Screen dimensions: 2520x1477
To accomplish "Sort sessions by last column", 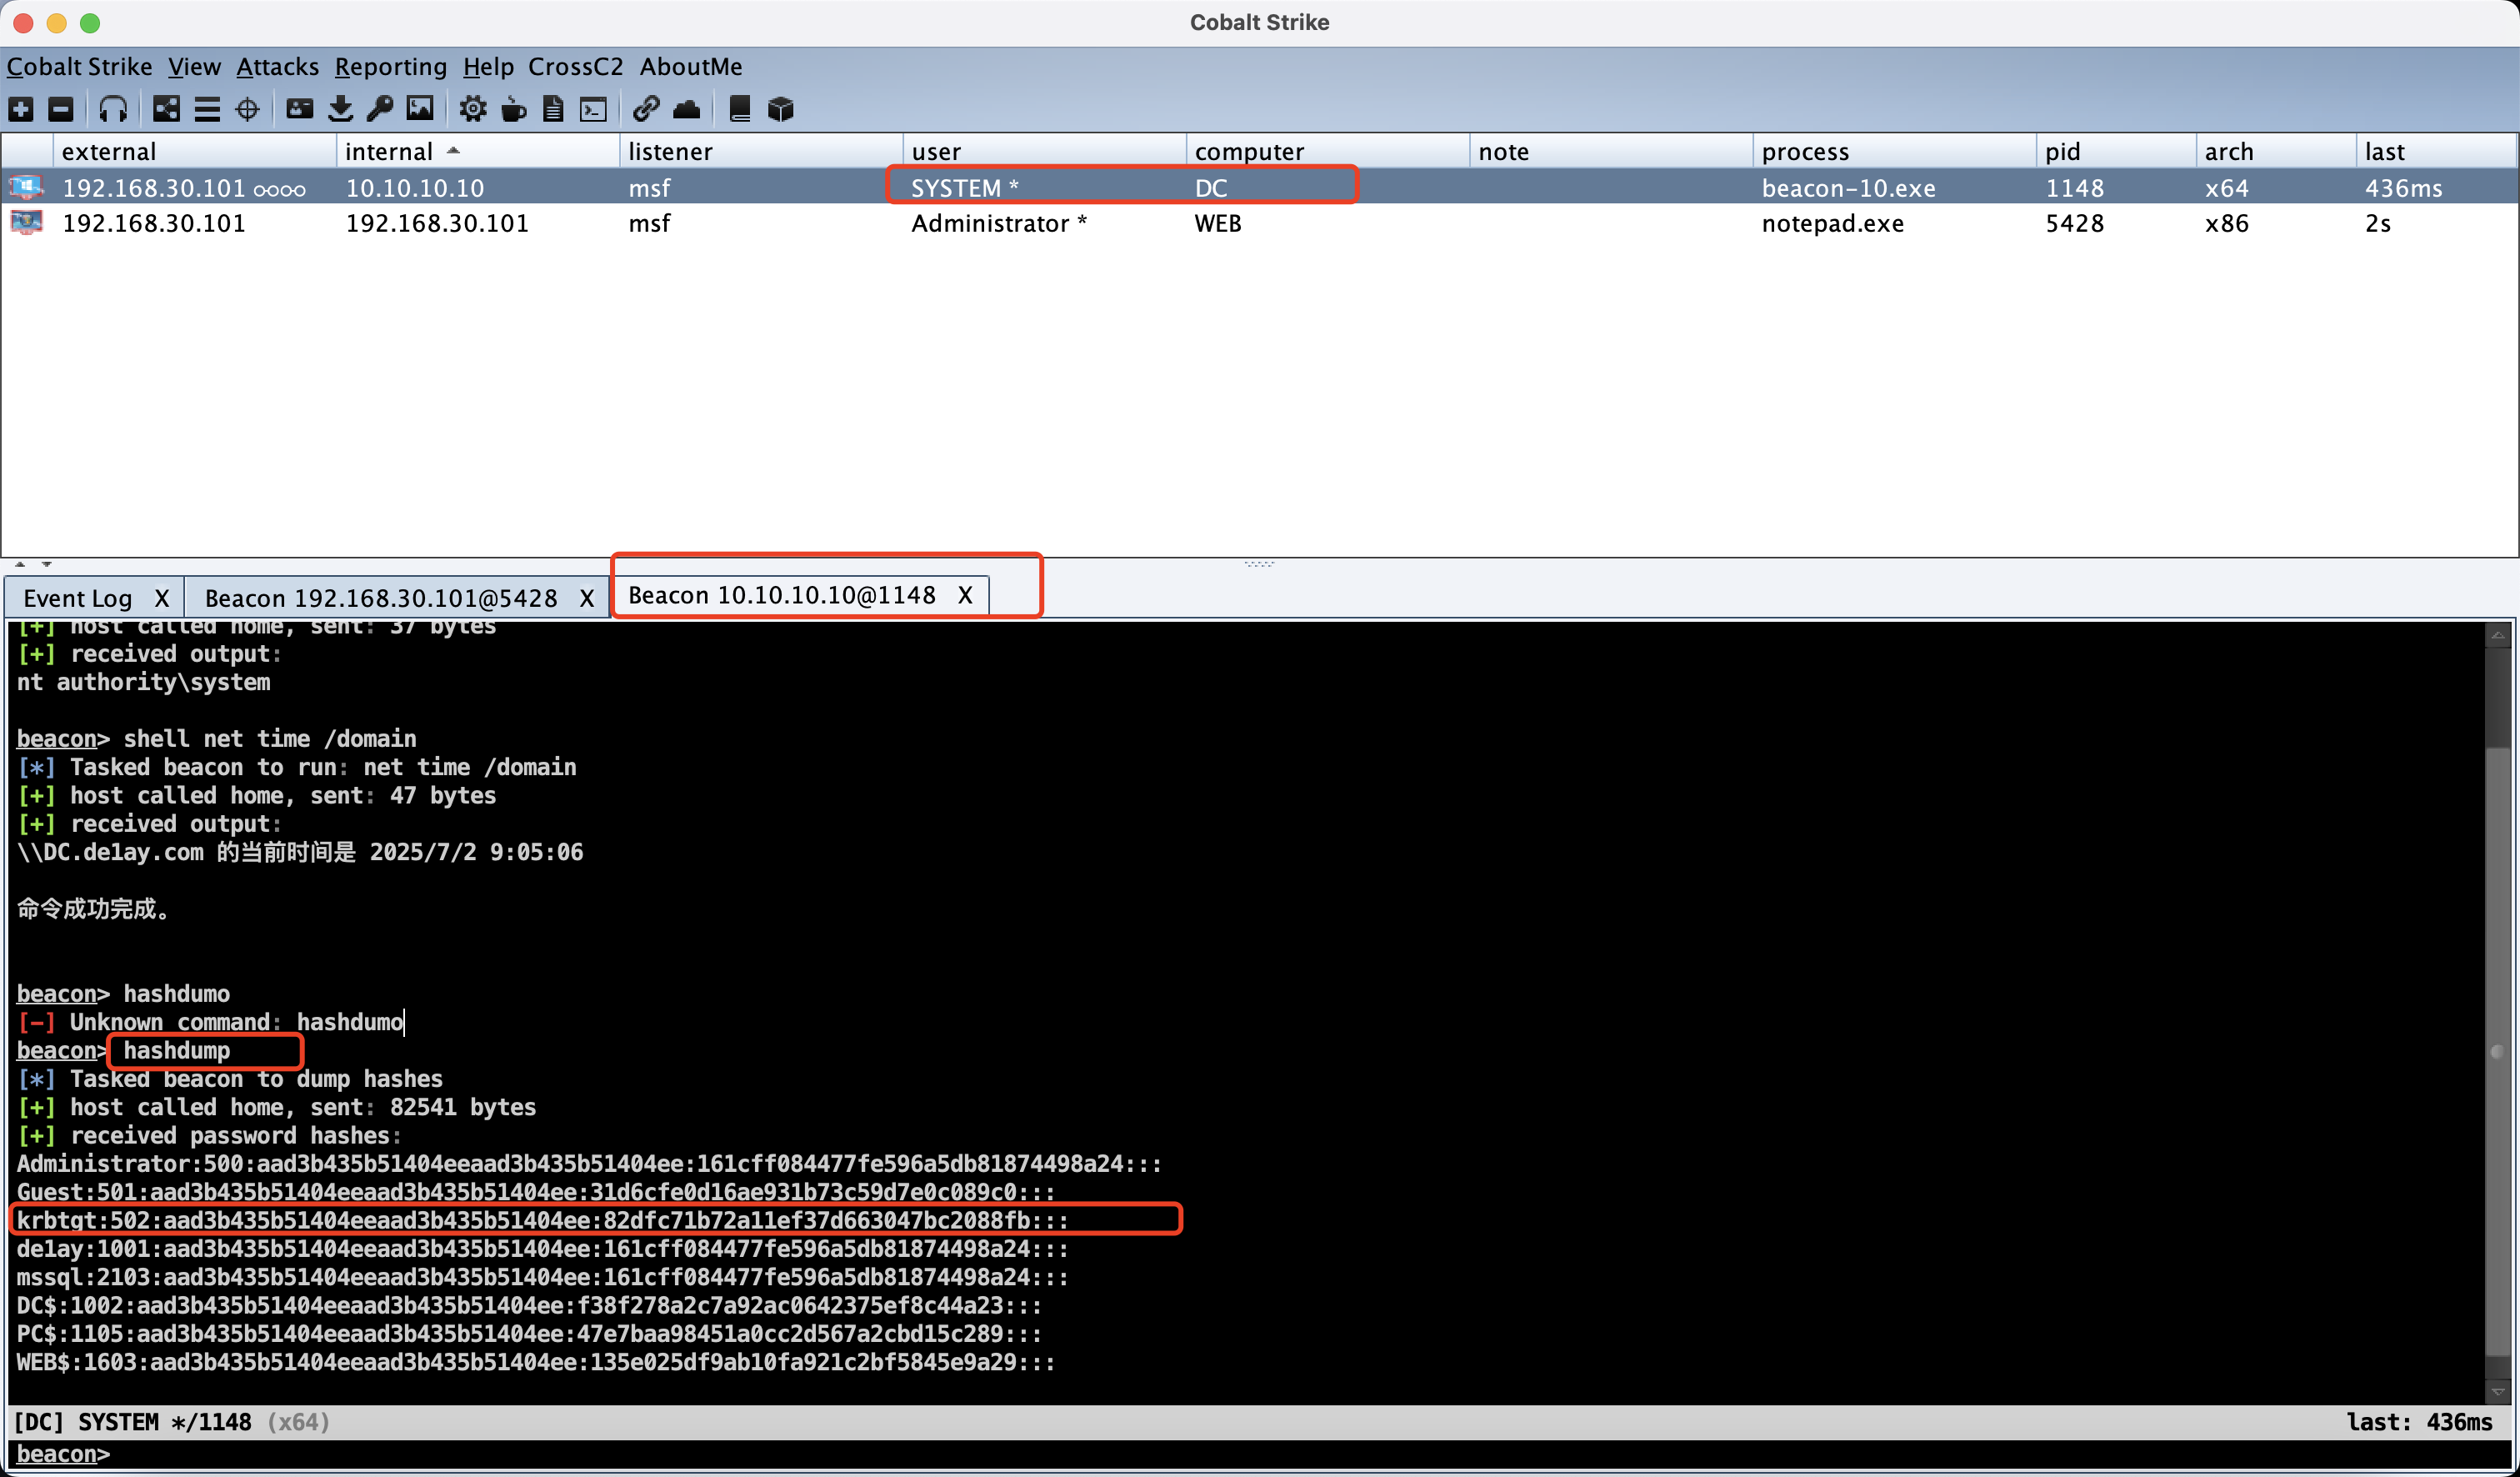I will pyautogui.click(x=2435, y=151).
